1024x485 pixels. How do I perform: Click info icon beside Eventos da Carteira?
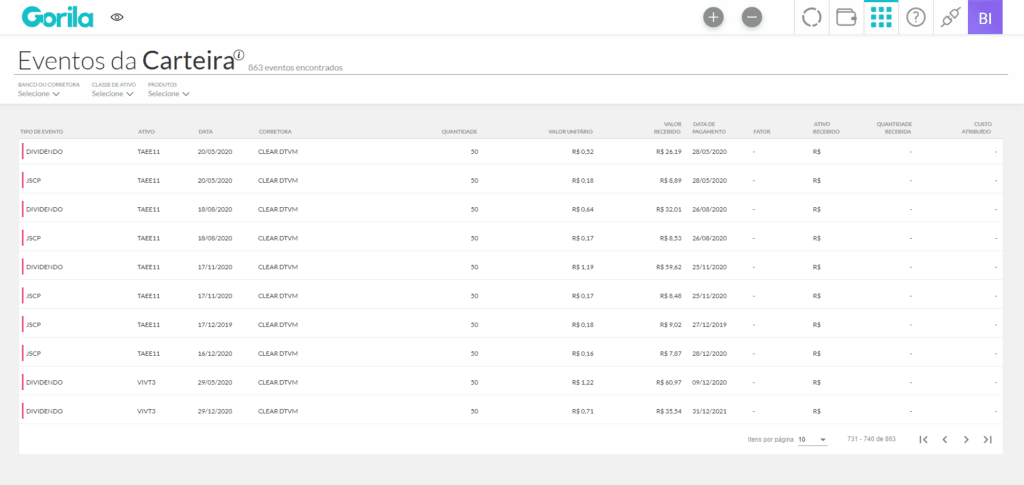point(239,55)
